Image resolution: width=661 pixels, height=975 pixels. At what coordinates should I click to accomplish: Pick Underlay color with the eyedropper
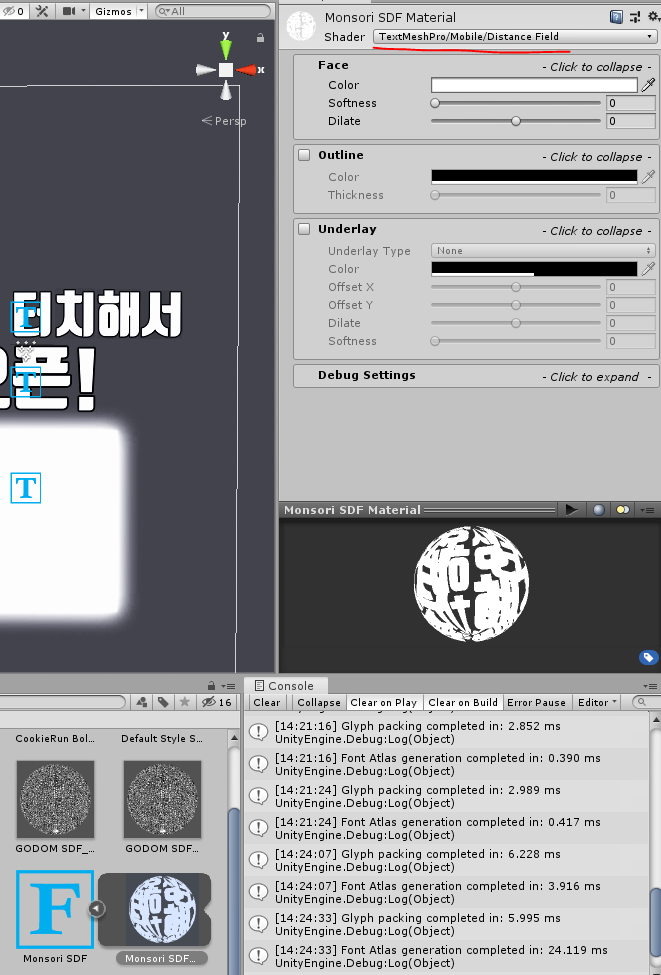(x=648, y=269)
